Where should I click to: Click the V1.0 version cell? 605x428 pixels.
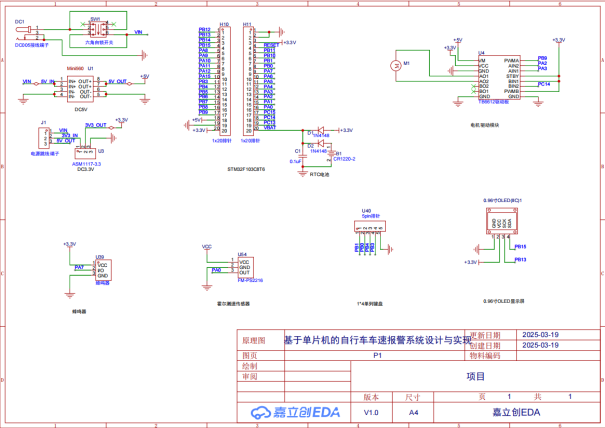(x=371, y=413)
